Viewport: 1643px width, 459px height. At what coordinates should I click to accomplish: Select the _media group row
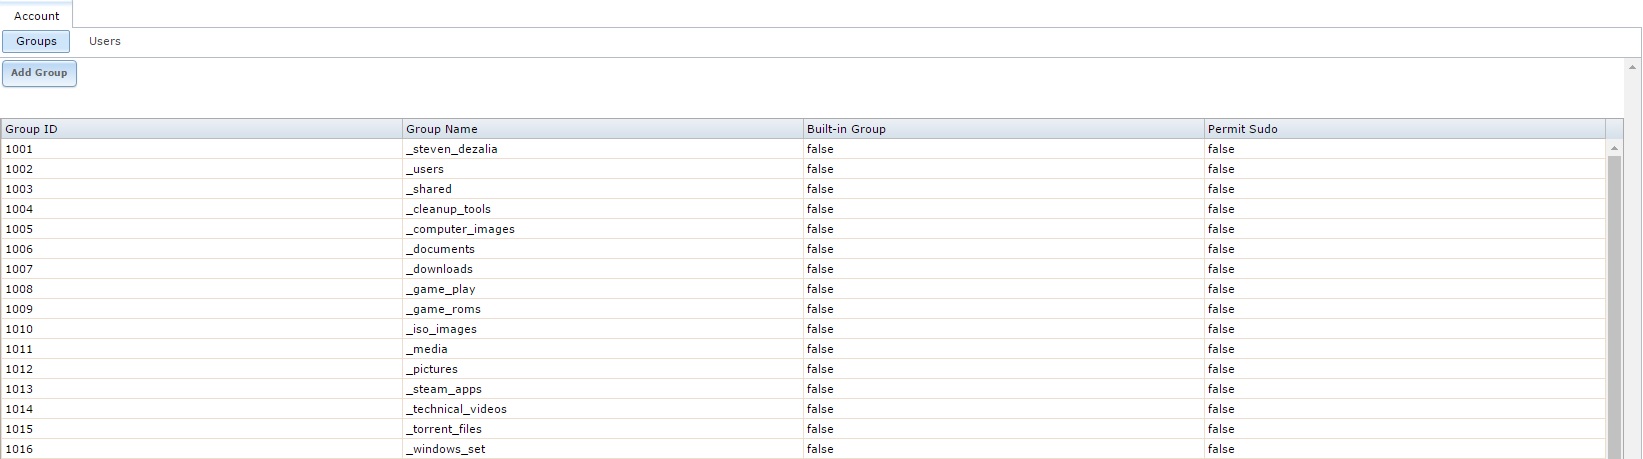pos(427,349)
